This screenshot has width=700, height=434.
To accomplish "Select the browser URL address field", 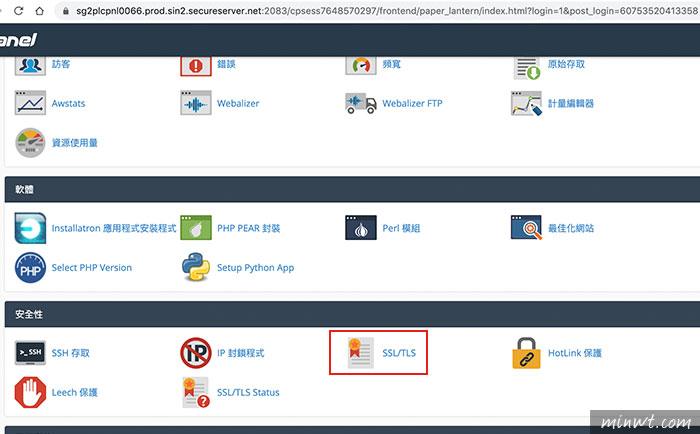I will click(379, 11).
